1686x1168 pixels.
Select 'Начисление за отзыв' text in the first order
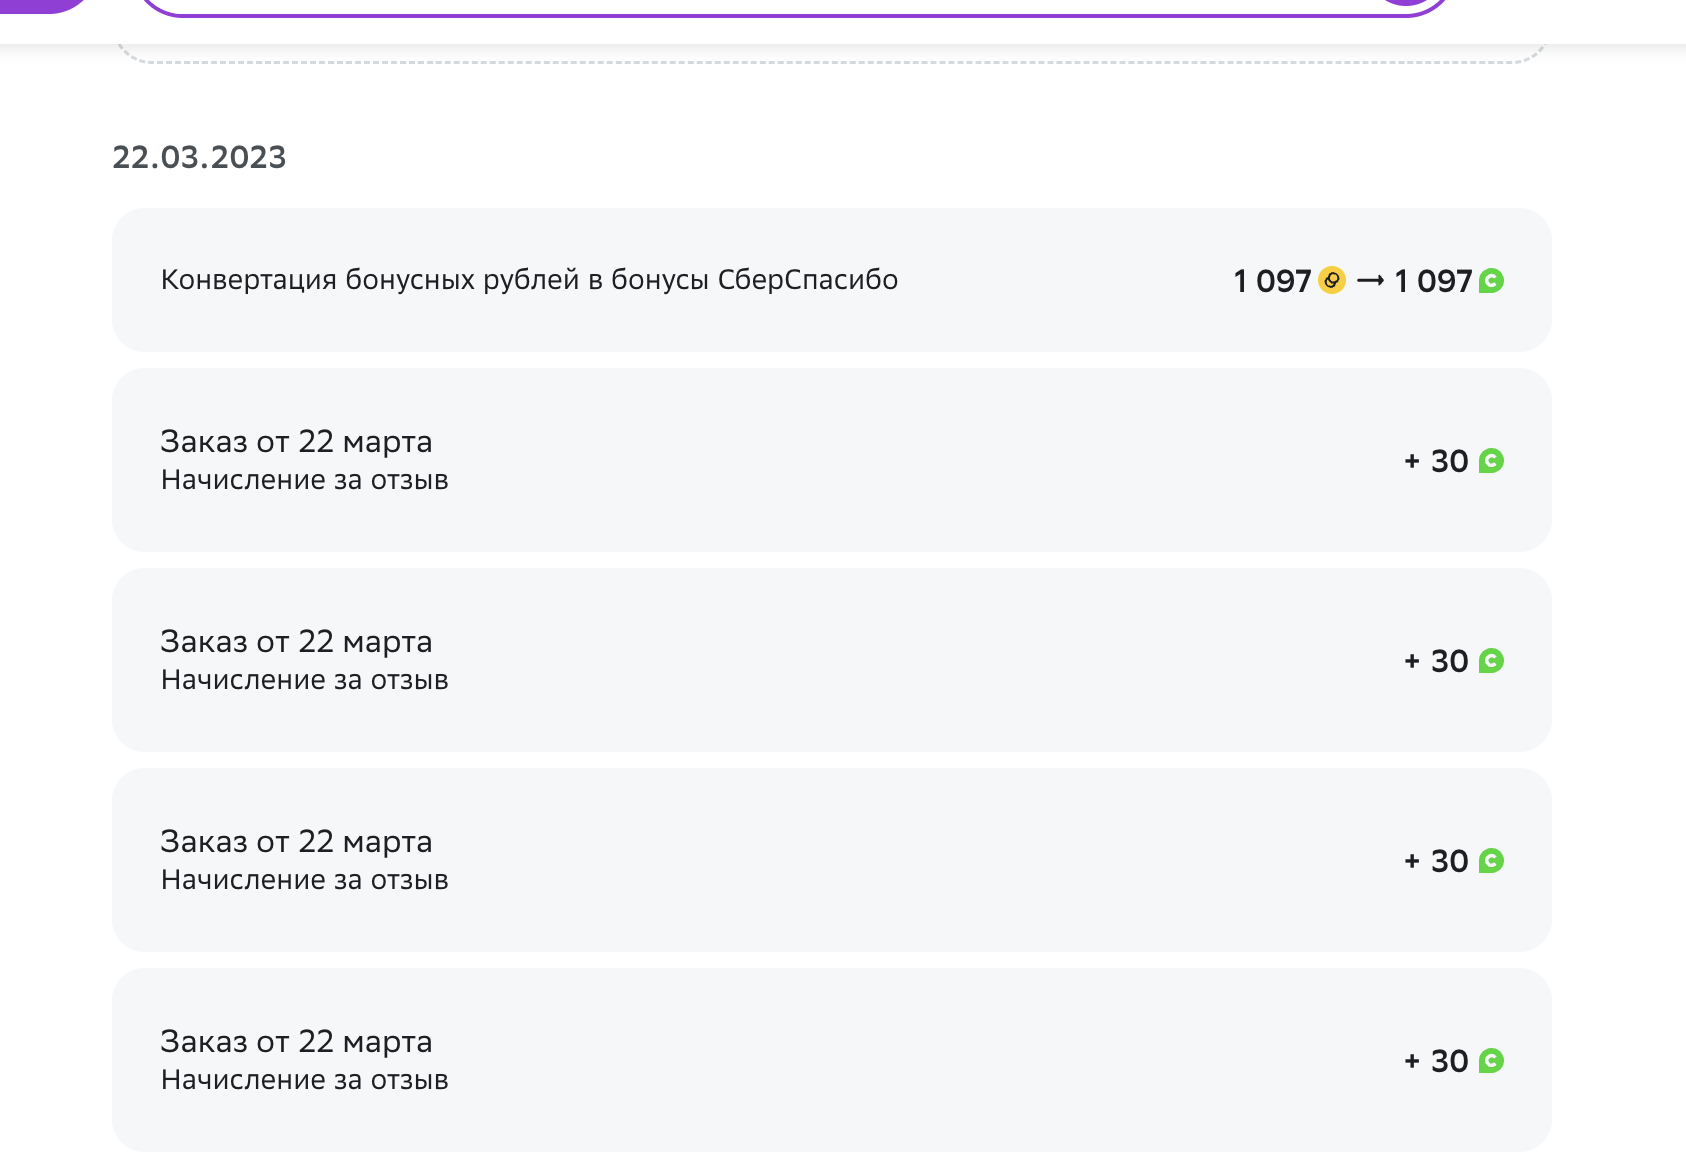click(305, 480)
